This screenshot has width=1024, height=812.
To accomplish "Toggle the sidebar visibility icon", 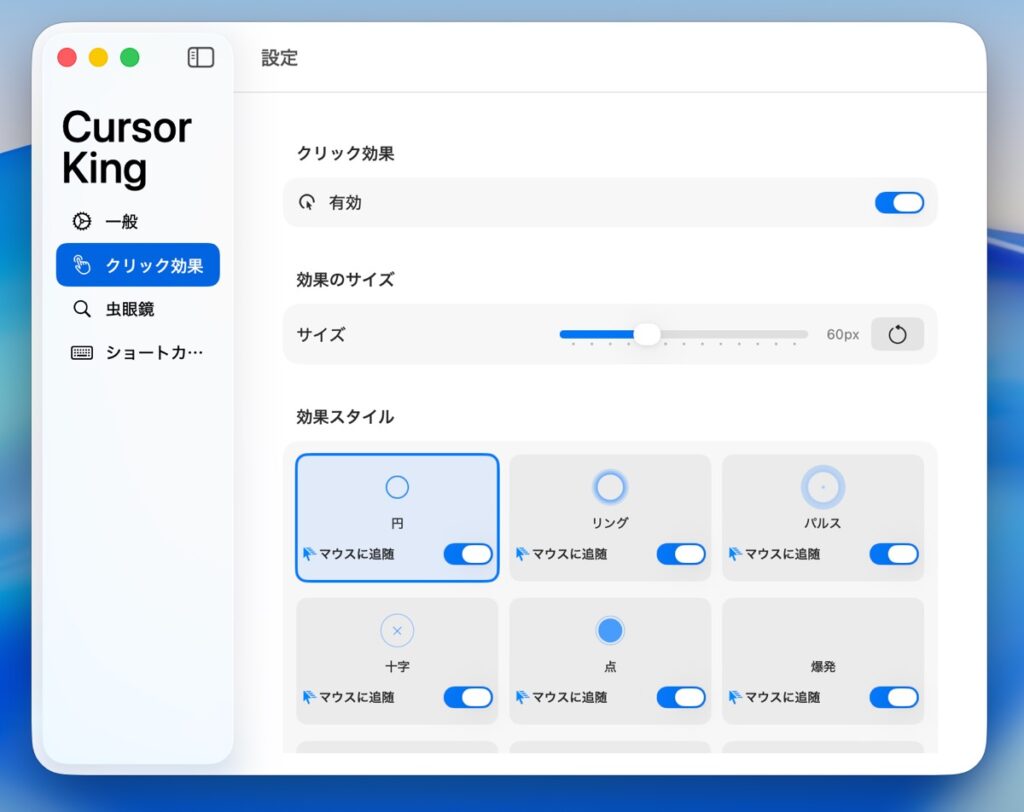I will [201, 57].
